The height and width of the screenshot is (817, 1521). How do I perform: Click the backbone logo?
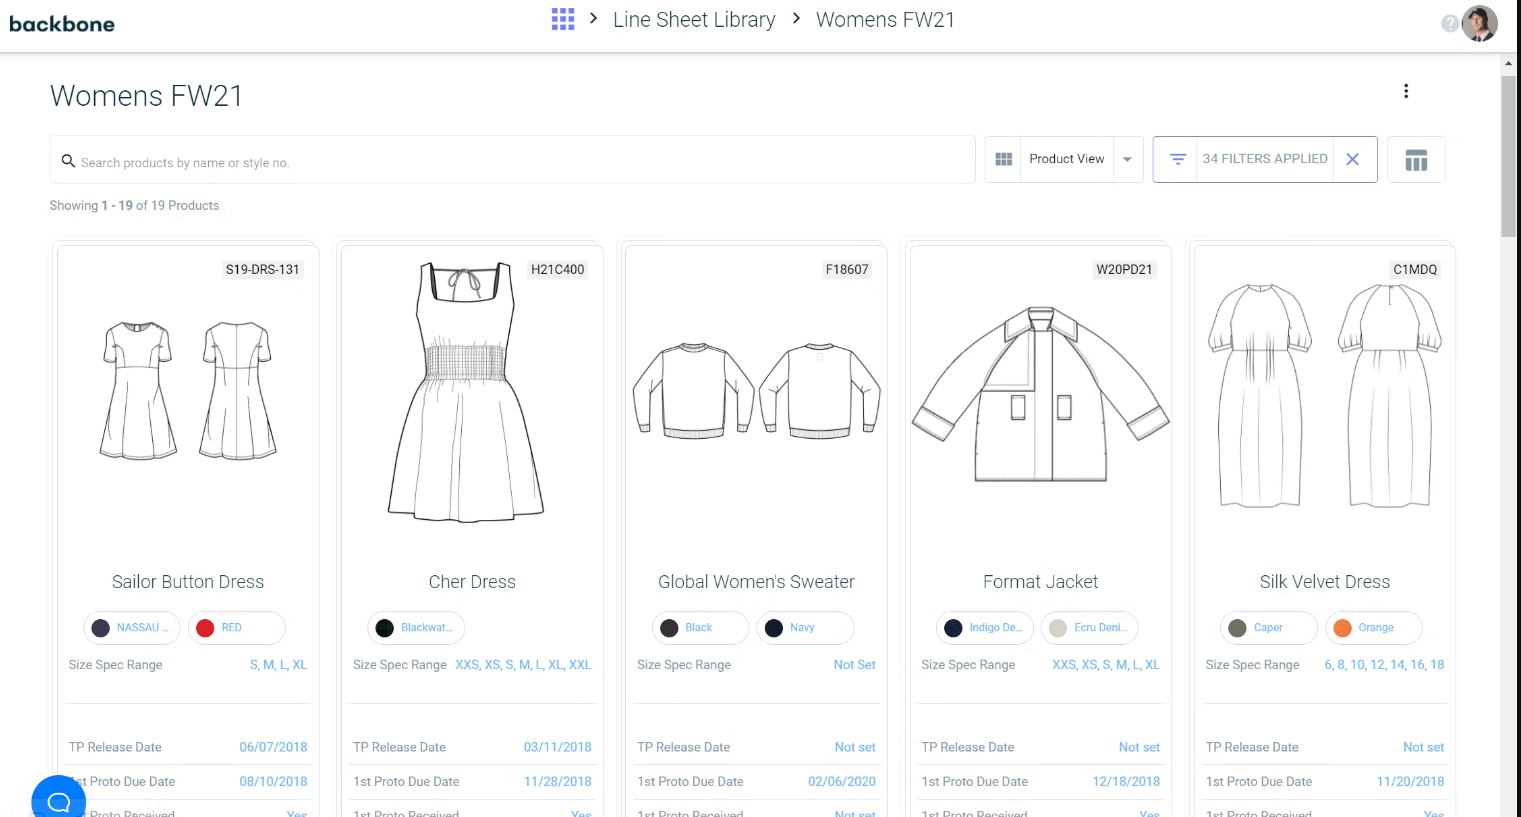point(62,24)
